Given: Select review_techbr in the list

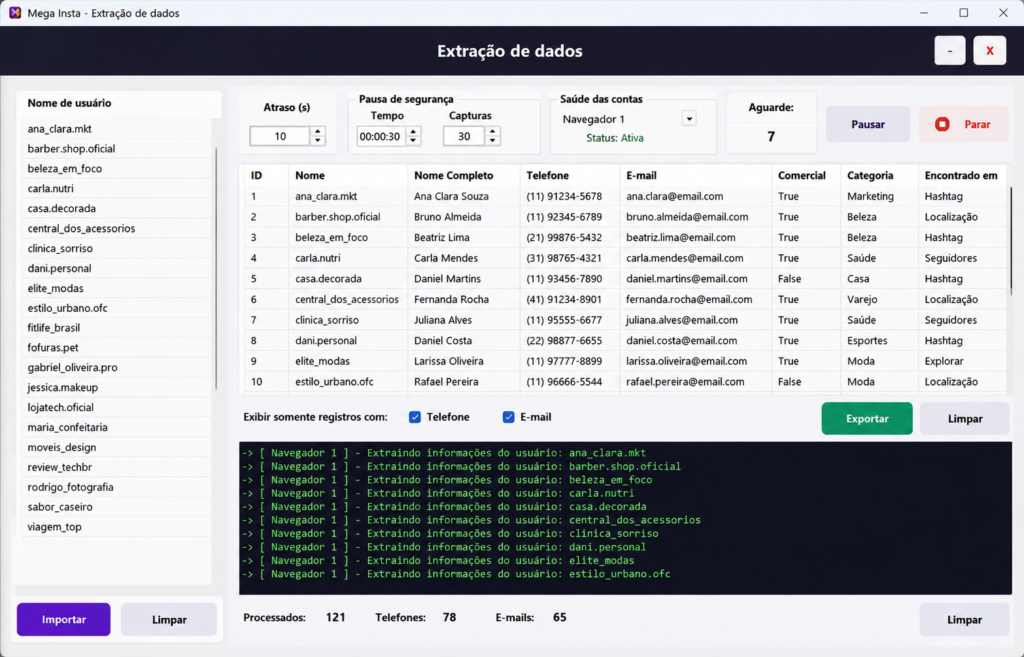Looking at the screenshot, I should [116, 467].
